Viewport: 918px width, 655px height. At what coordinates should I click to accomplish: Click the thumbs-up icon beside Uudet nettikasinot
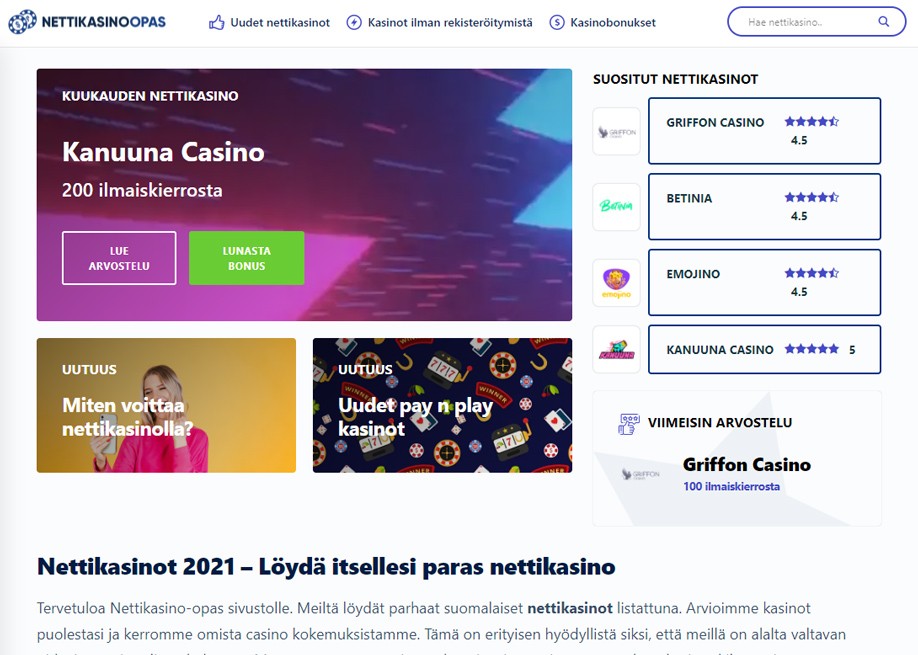pyautogui.click(x=217, y=23)
